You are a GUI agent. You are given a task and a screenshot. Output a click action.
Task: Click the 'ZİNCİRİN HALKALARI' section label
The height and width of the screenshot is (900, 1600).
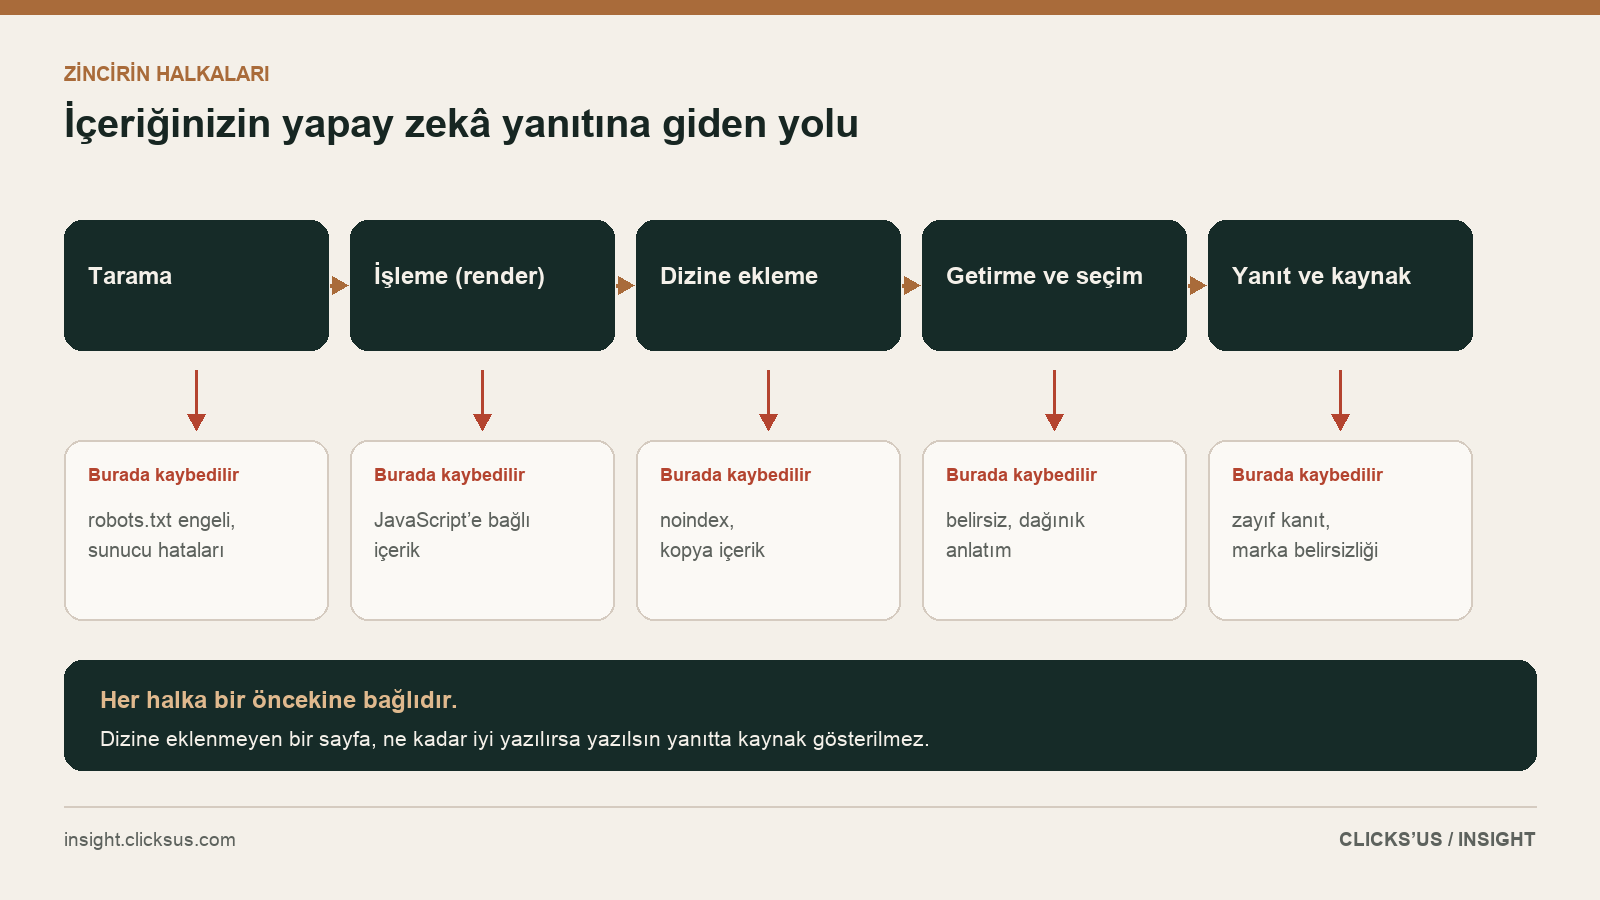167,74
